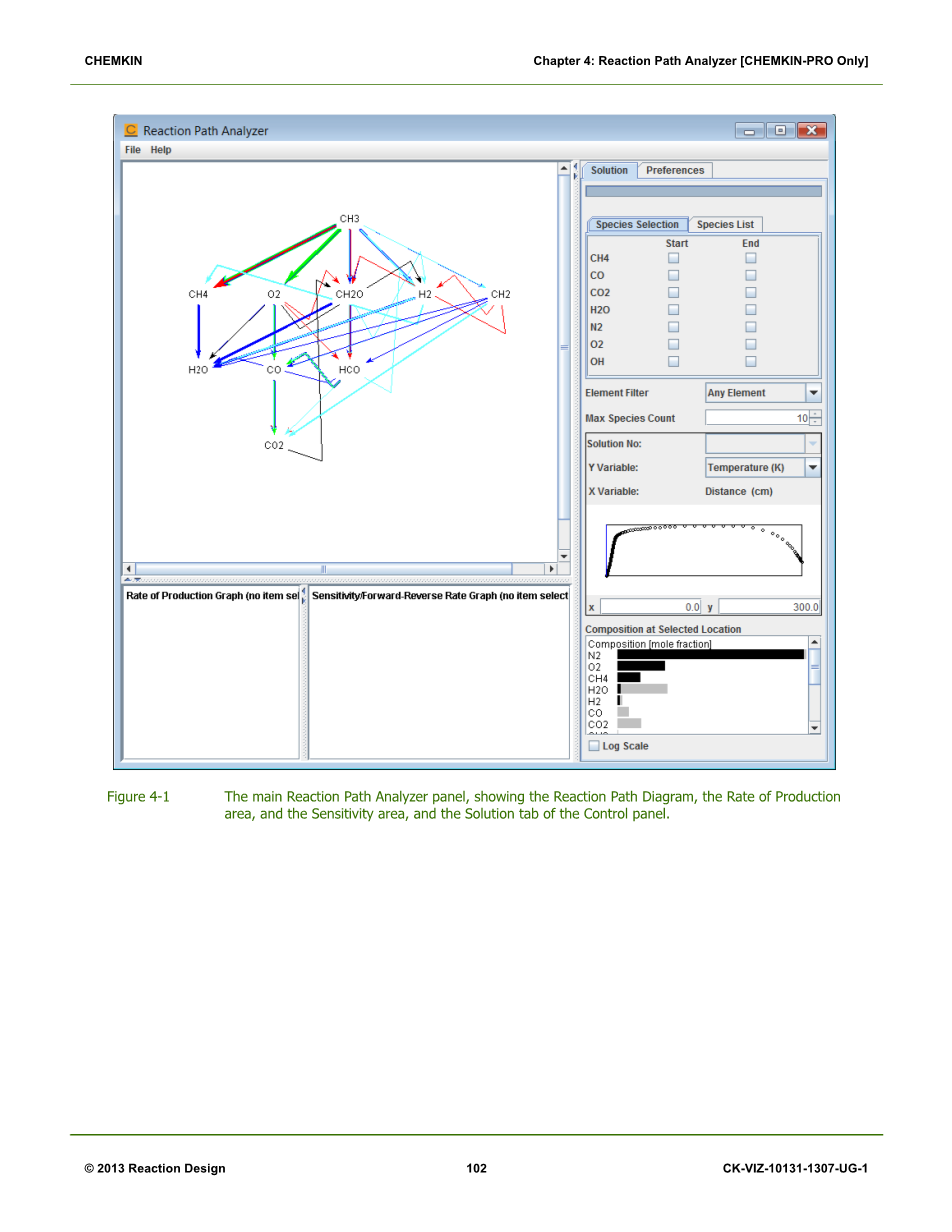
Task: Click the diagram vertical scrollbar thumb
Action: 564,348
